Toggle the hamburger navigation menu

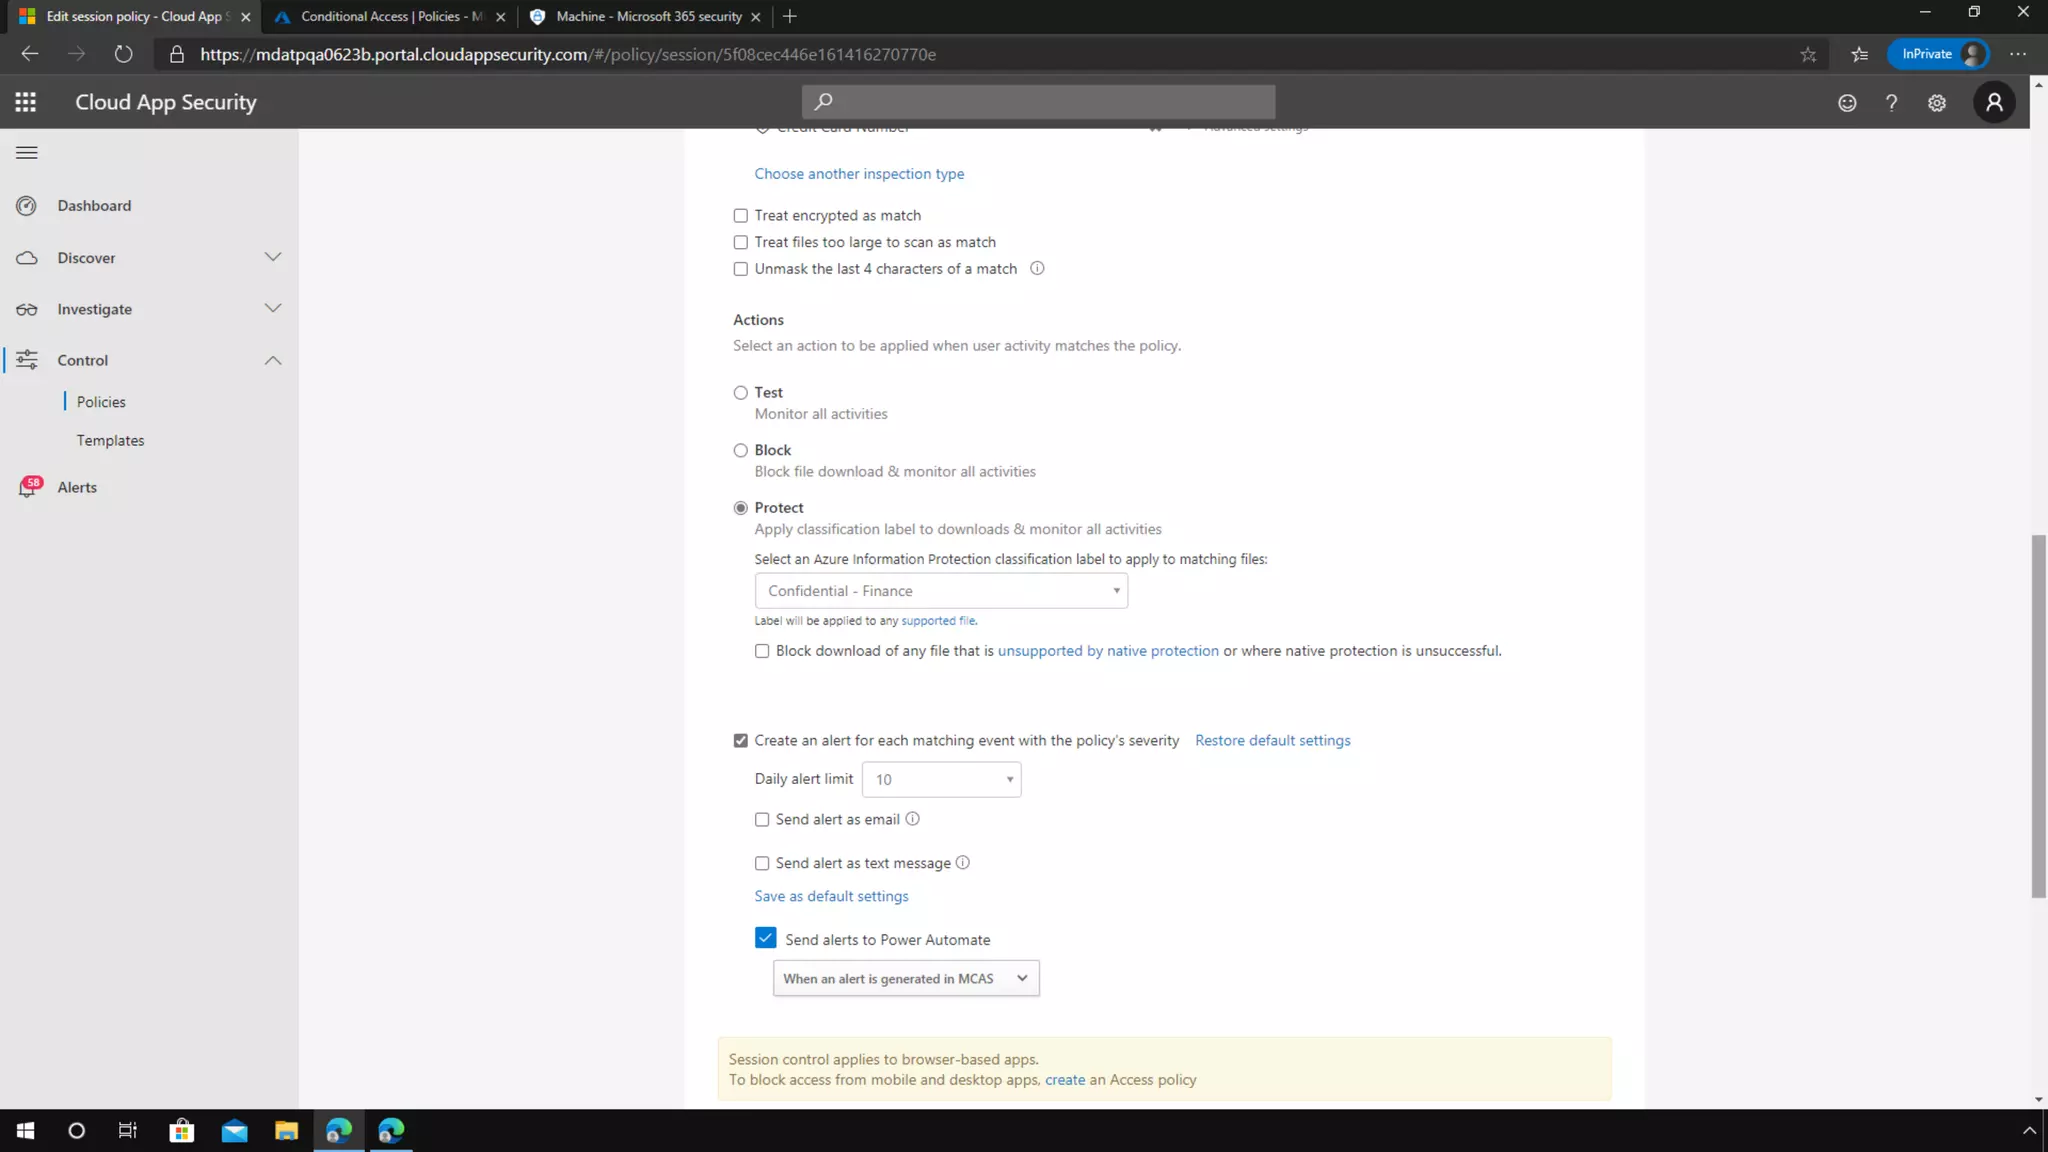pyautogui.click(x=27, y=153)
